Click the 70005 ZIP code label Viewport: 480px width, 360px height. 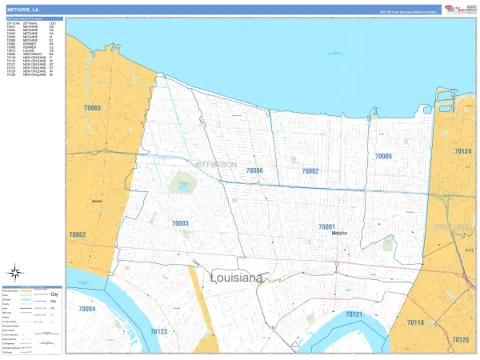pyautogui.click(x=383, y=156)
